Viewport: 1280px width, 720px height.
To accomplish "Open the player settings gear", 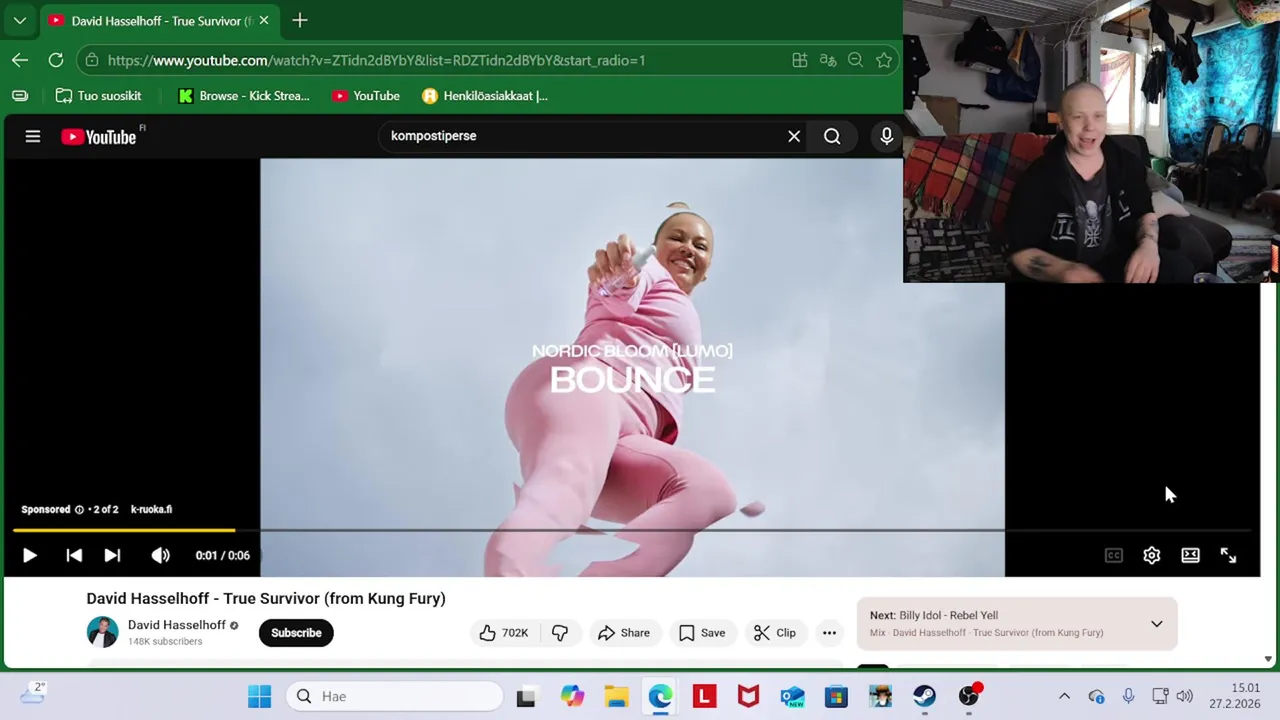I will pyautogui.click(x=1151, y=555).
